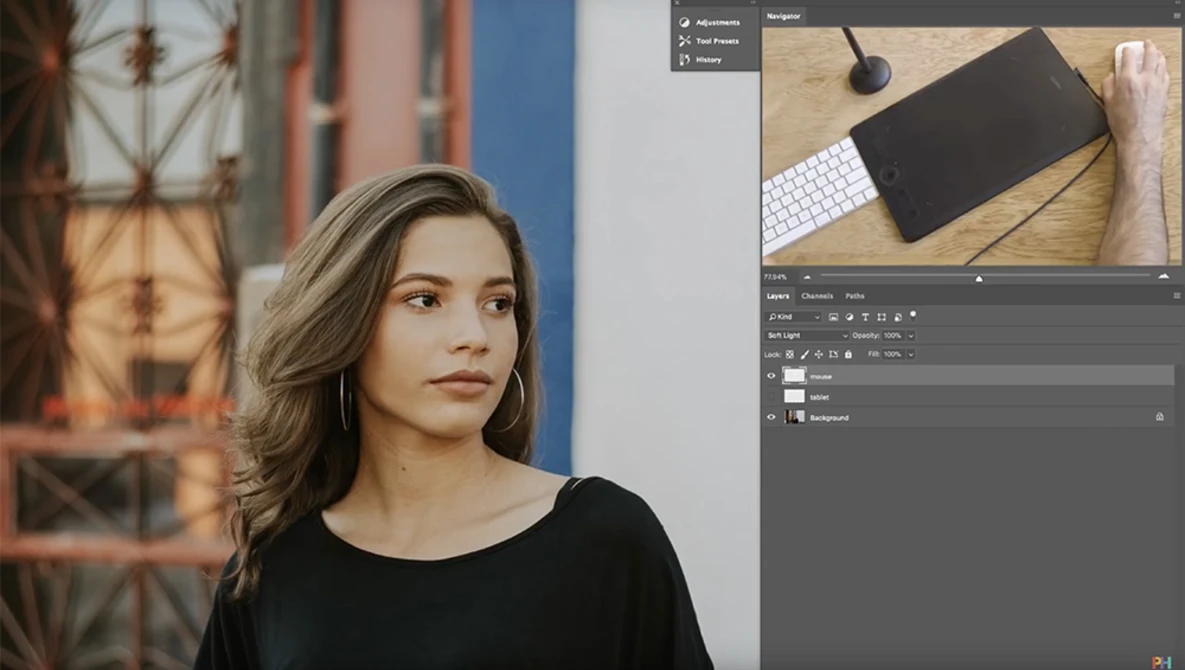Prevent auto-nesting into artboards lock icon
Viewport: 1185px width, 670px height.
(x=834, y=354)
